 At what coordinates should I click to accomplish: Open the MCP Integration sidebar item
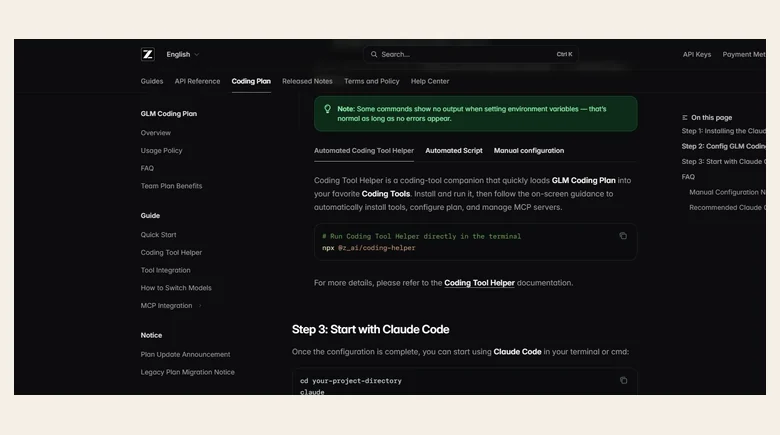167,306
